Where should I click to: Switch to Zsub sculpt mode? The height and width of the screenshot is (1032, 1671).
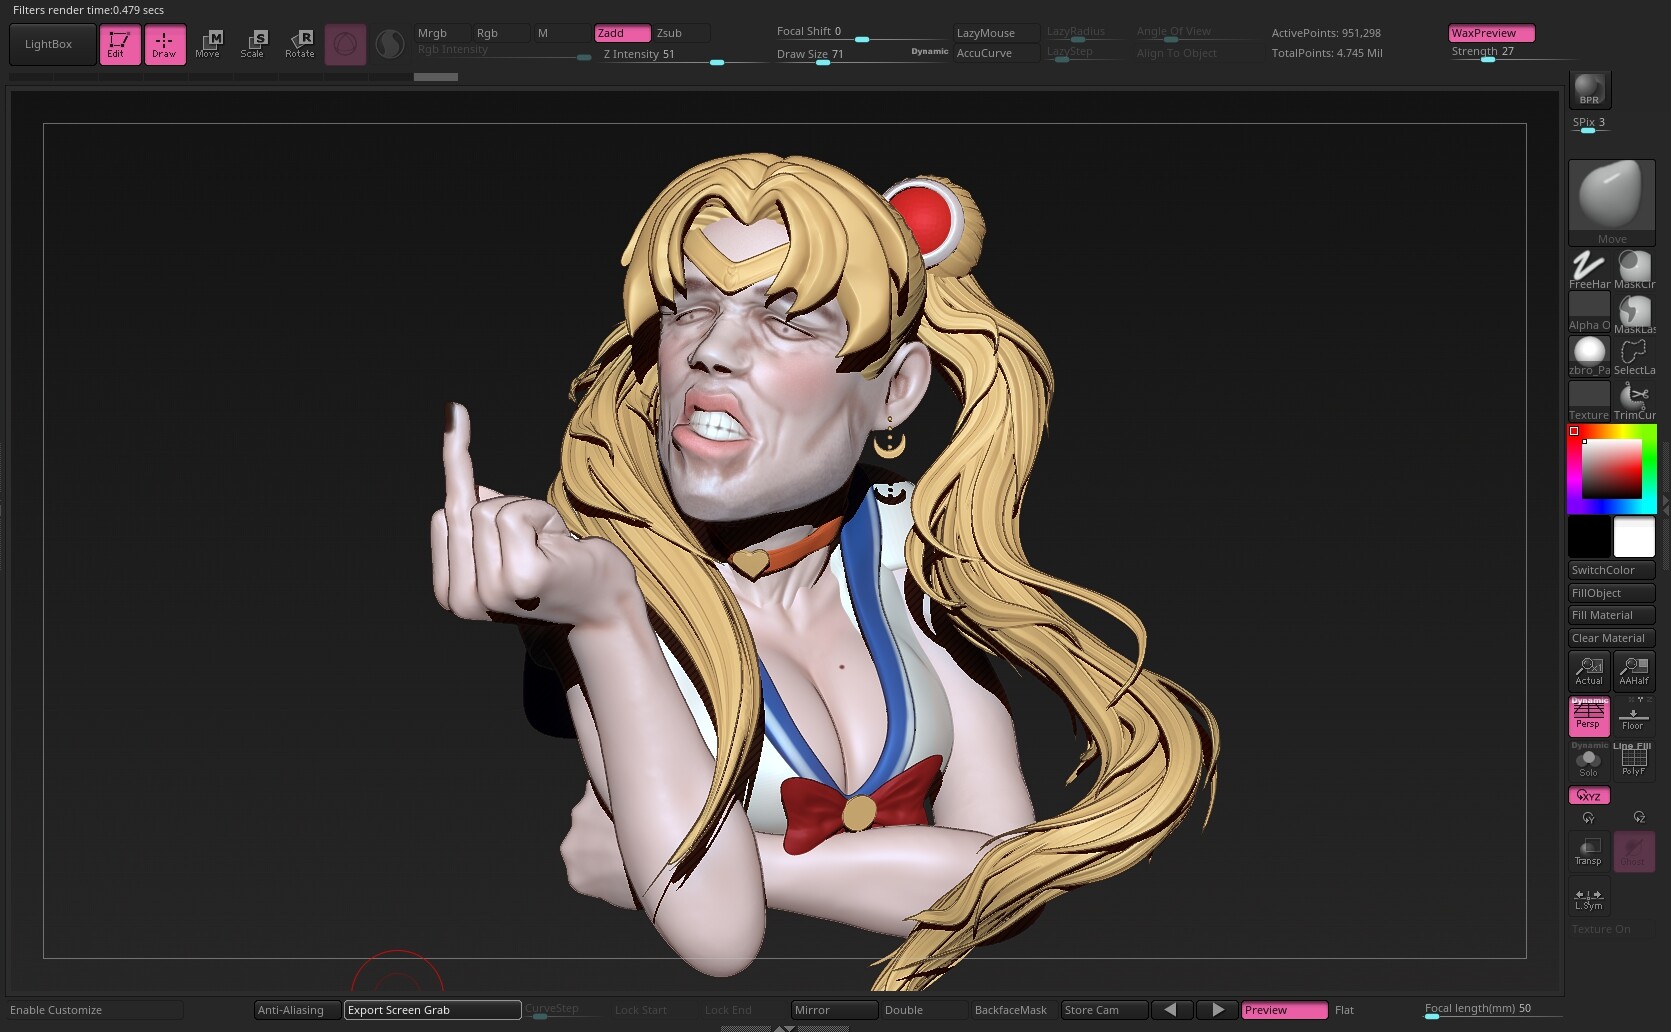tap(682, 33)
